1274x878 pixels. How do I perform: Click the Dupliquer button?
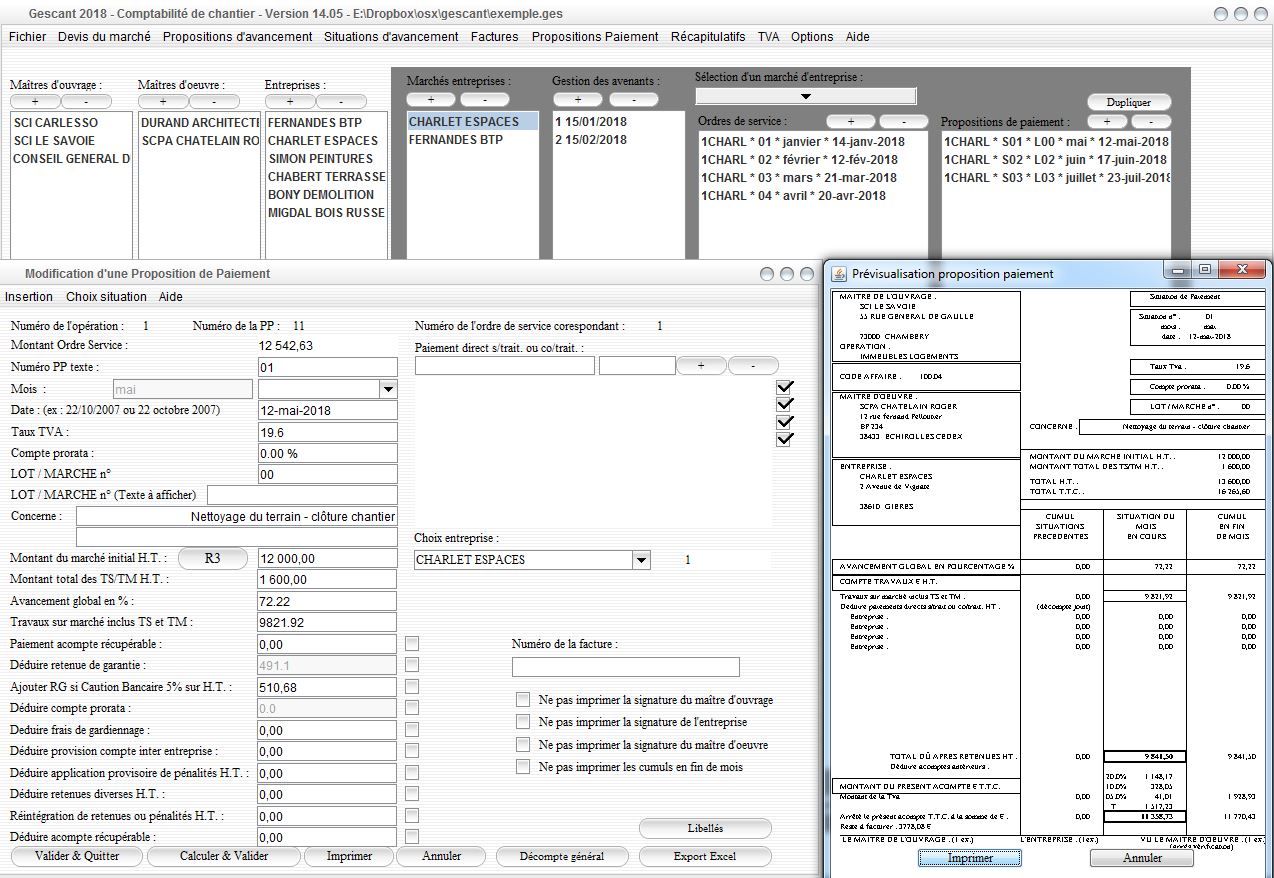[1129, 102]
